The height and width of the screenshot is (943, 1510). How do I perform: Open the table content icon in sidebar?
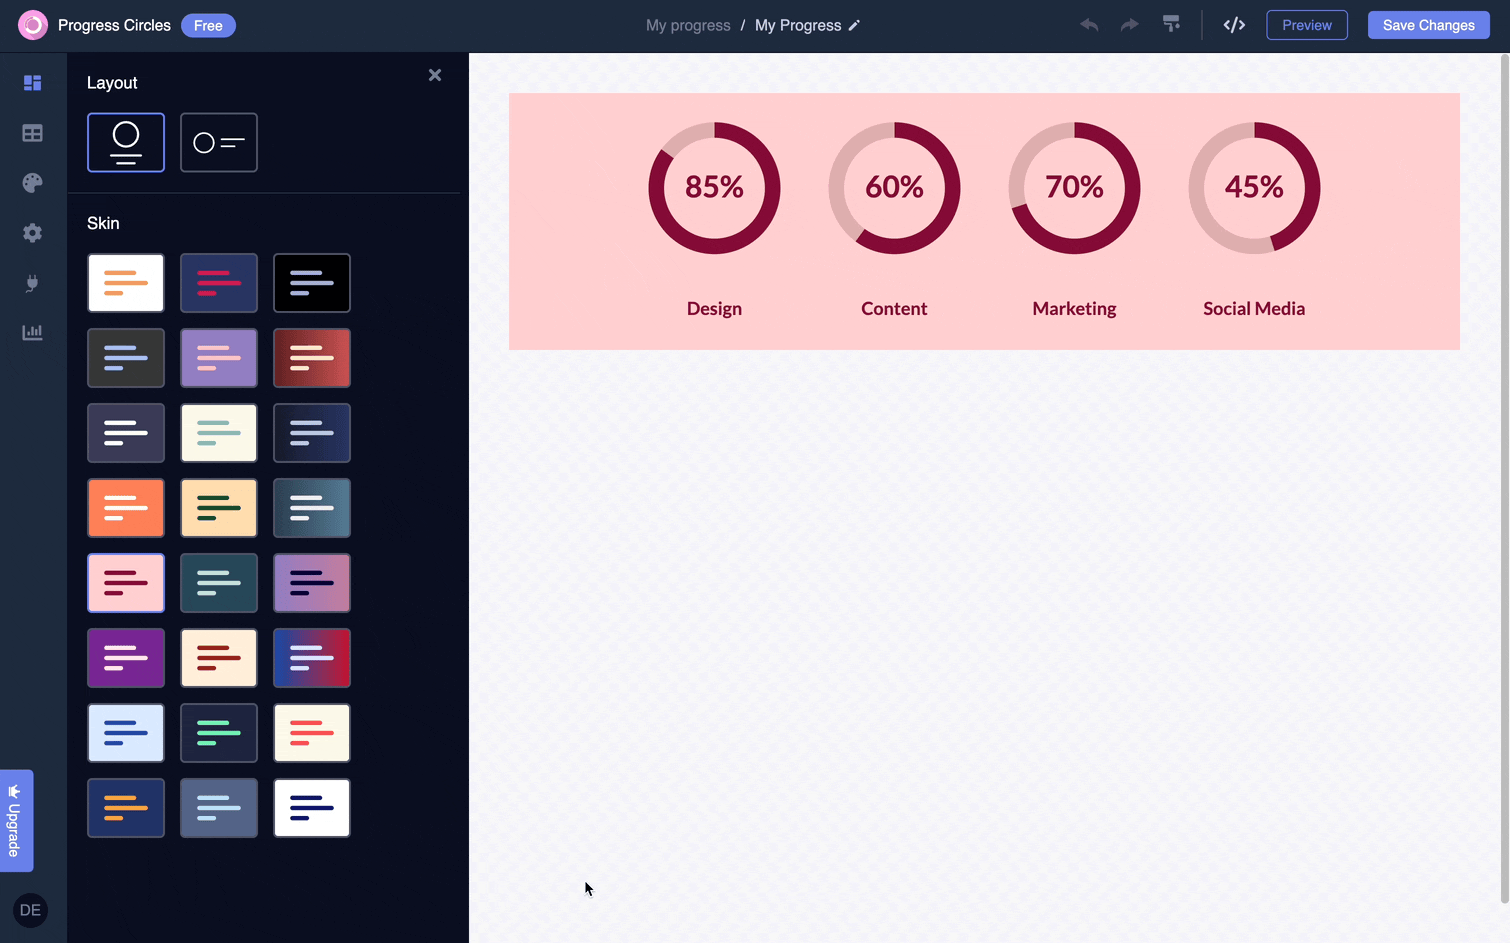32,133
